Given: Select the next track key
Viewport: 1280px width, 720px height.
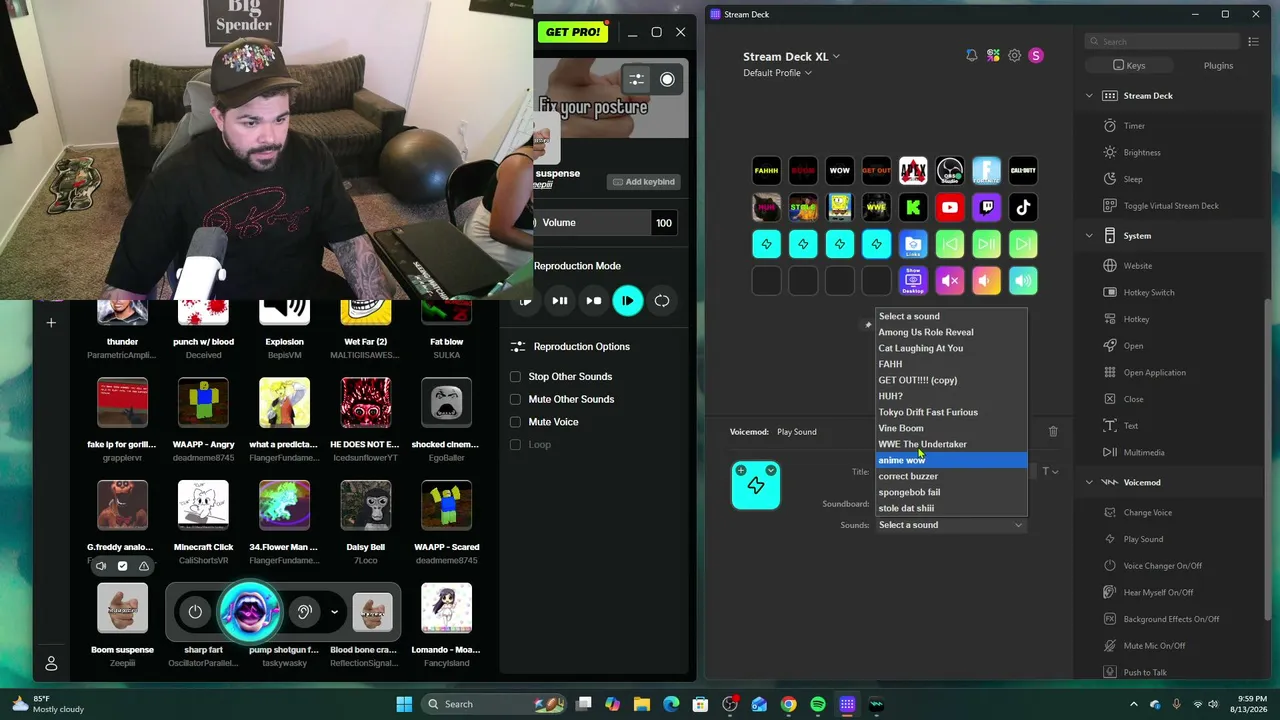Looking at the screenshot, I should tap(1023, 244).
